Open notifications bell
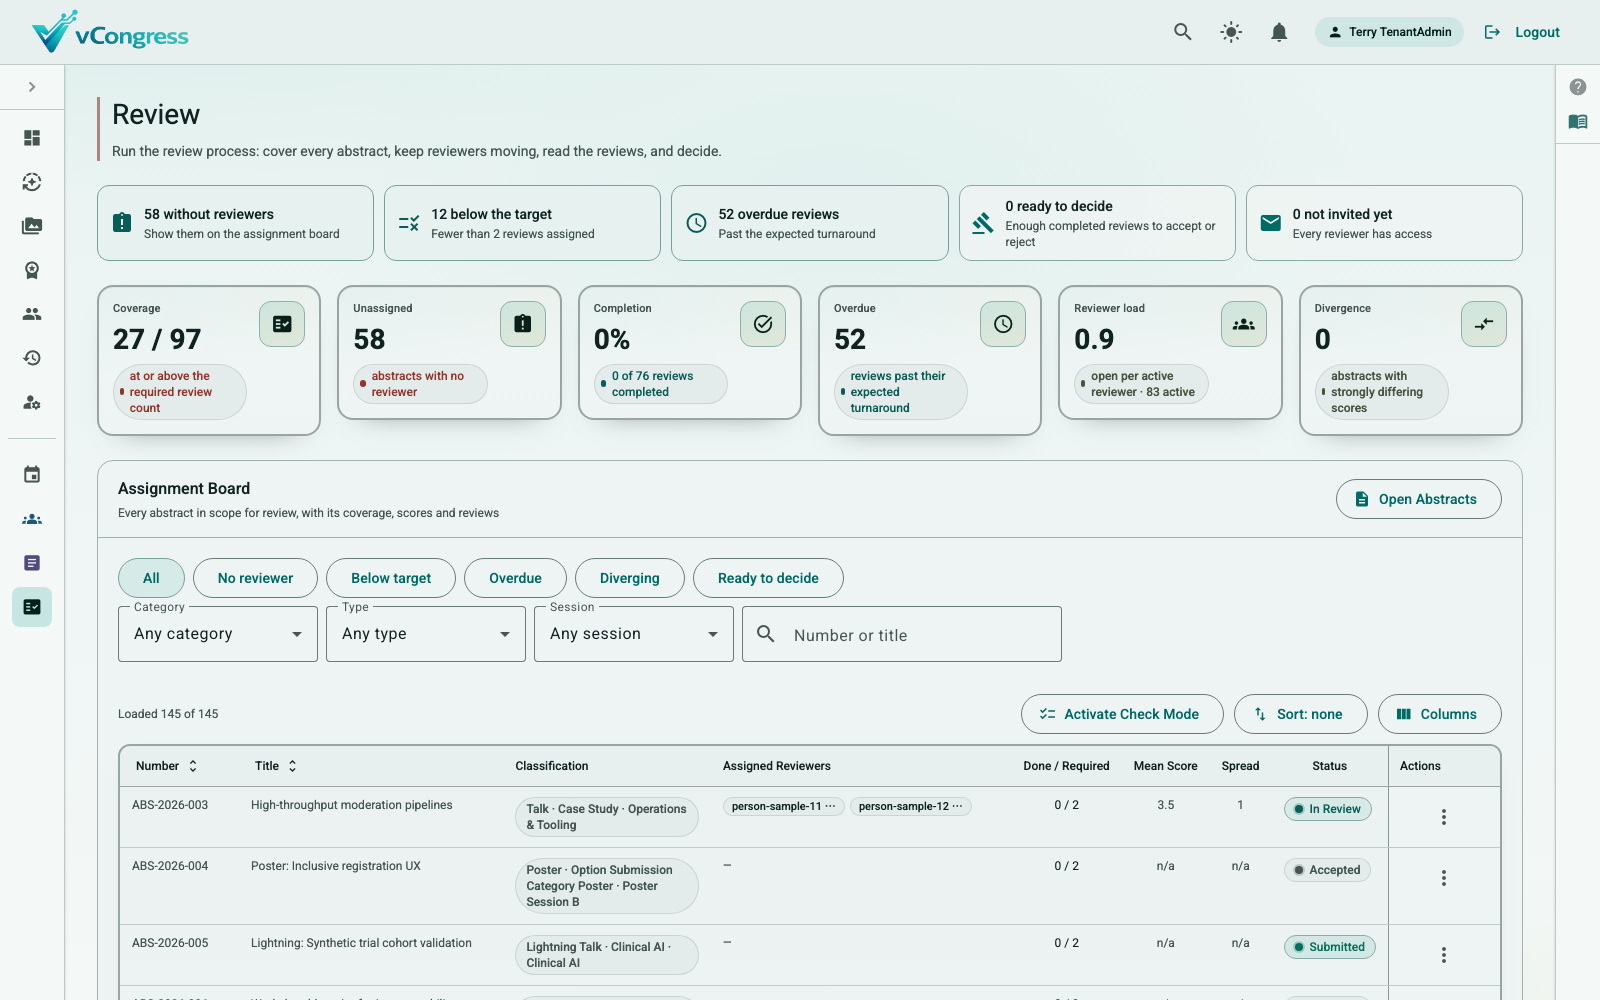This screenshot has width=1600, height=1000. coord(1279,32)
